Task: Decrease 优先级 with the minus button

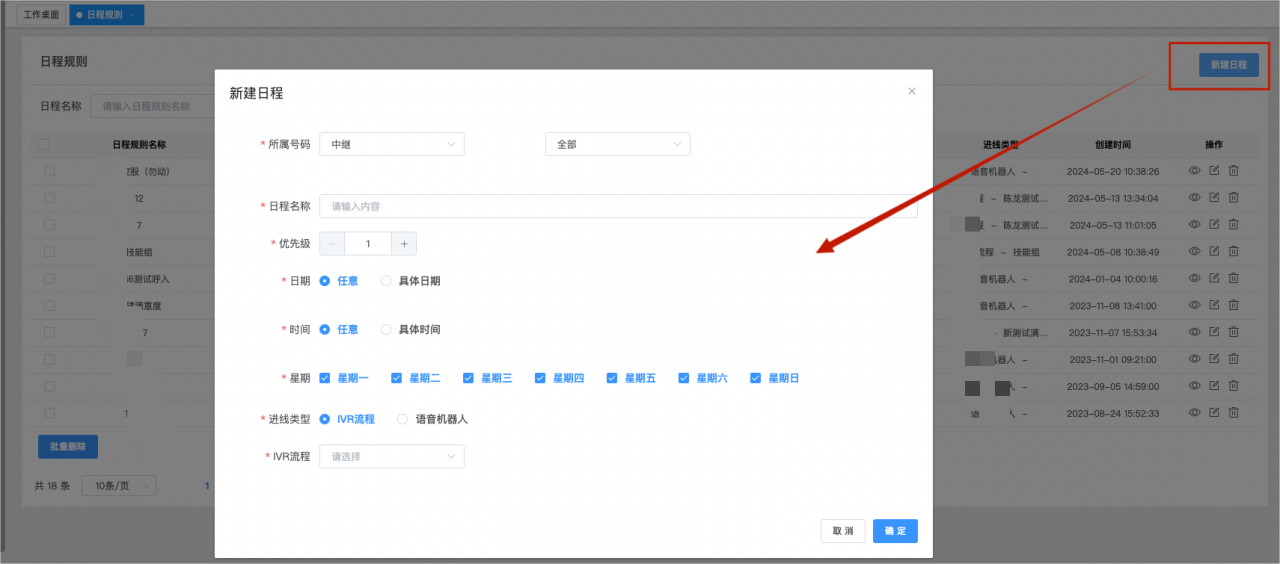Action: (x=332, y=243)
